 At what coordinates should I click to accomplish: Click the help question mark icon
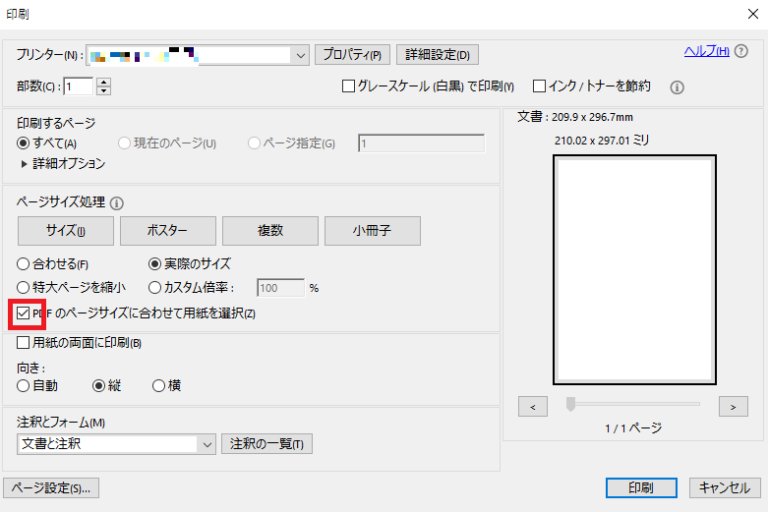coord(741,52)
